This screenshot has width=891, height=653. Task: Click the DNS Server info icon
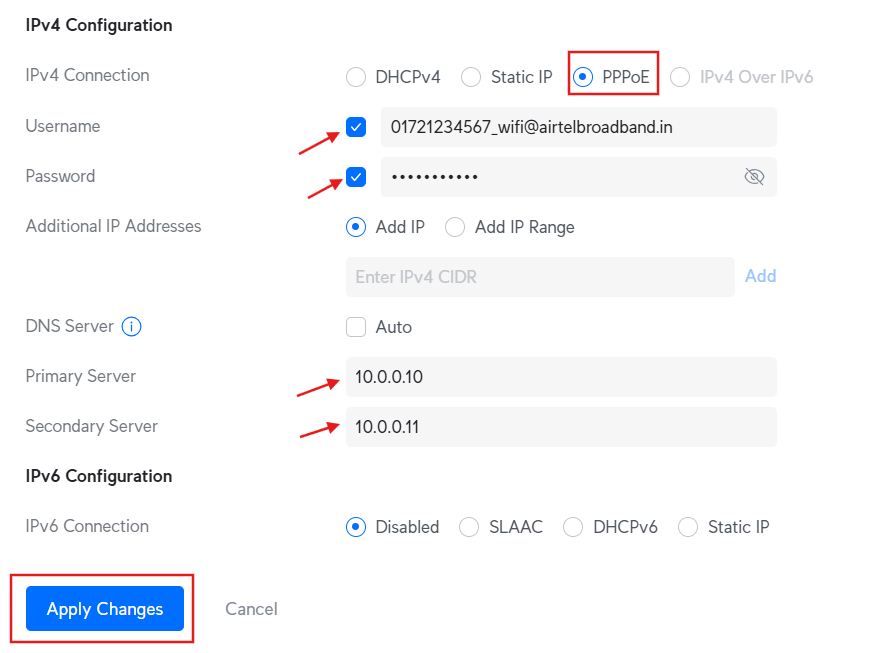coord(132,327)
